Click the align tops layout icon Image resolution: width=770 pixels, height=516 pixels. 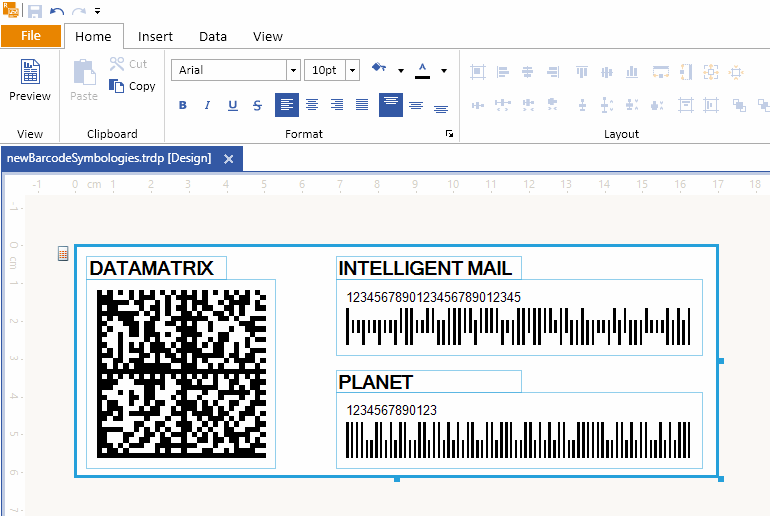pyautogui.click(x=582, y=72)
